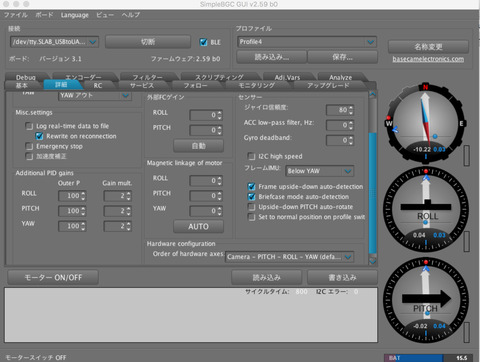Click the Gyro deadband field
This screenshot has height=362, width=480.
340,140
